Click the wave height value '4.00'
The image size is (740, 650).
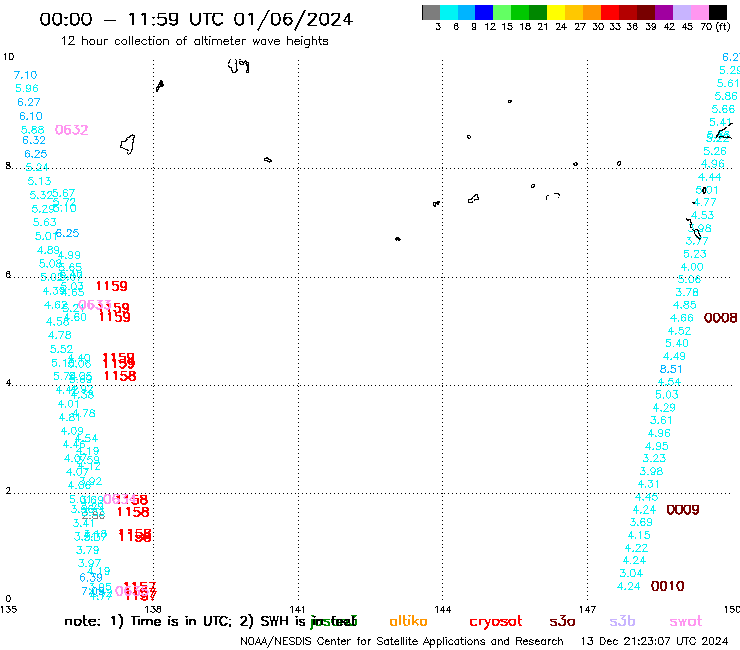point(692,267)
